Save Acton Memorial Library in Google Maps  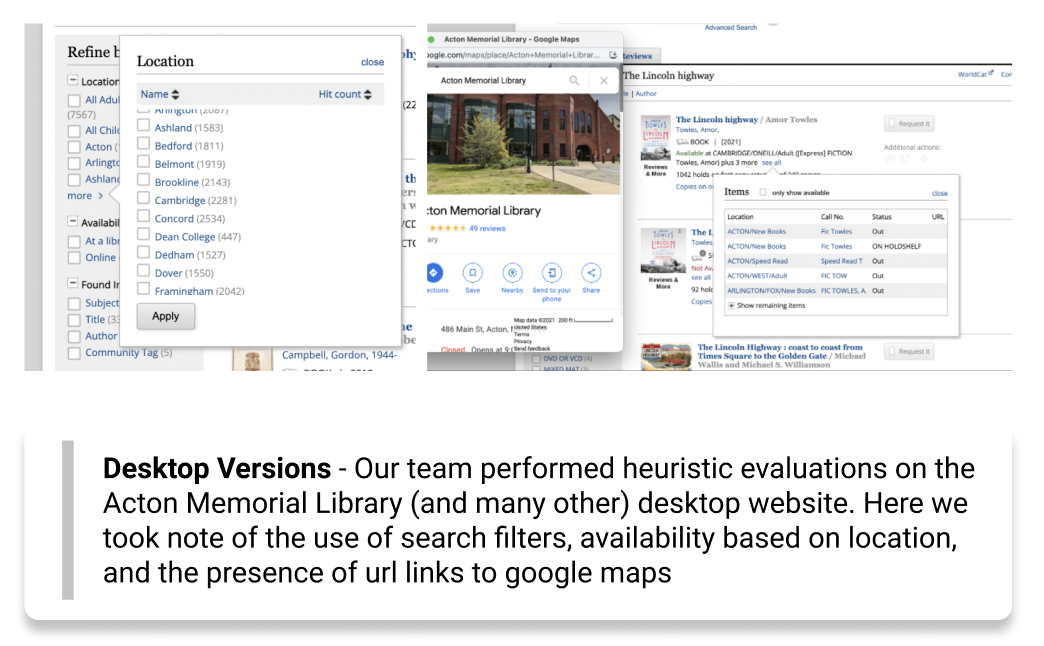click(x=473, y=272)
